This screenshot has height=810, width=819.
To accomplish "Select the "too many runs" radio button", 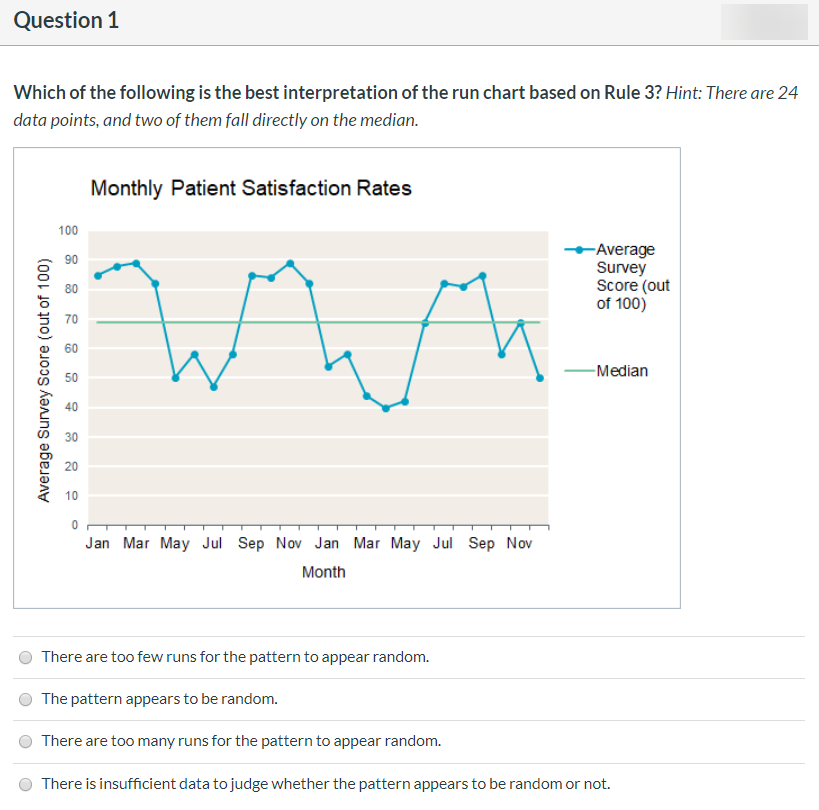I will (26, 742).
